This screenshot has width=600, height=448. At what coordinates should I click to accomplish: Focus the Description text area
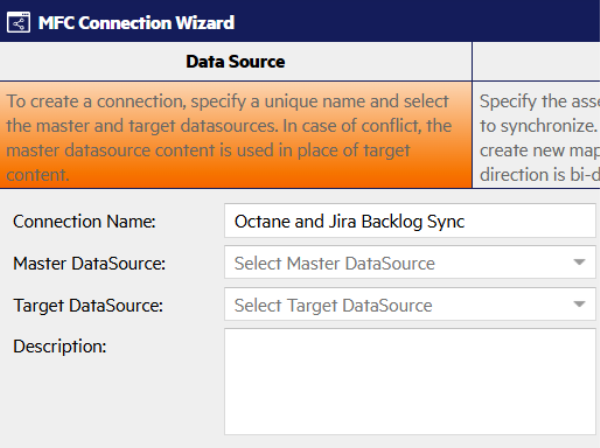[x=410, y=382]
